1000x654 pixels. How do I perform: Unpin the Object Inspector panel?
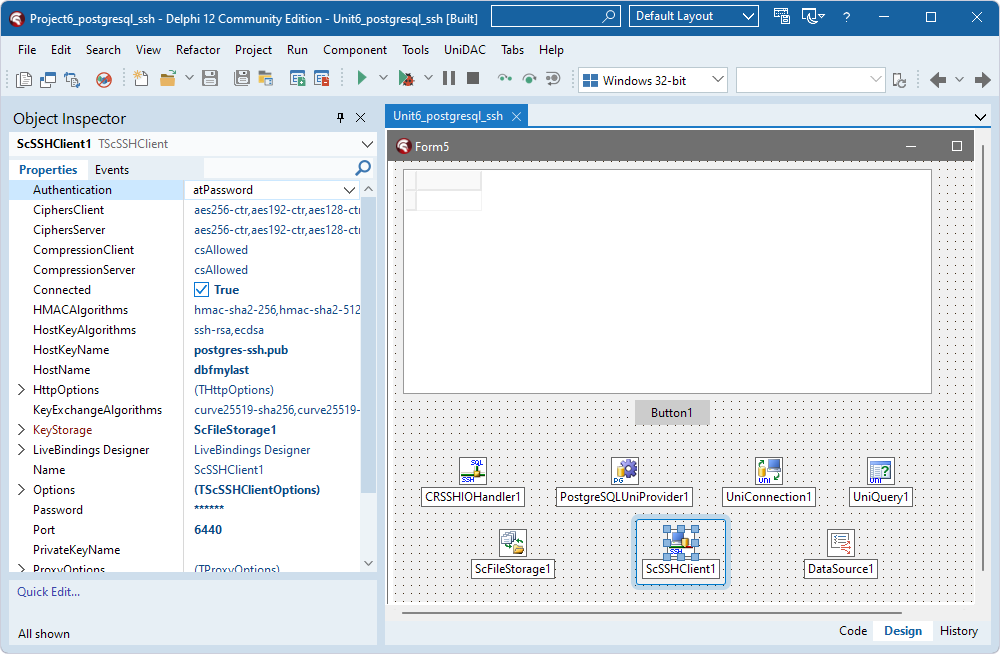click(340, 117)
